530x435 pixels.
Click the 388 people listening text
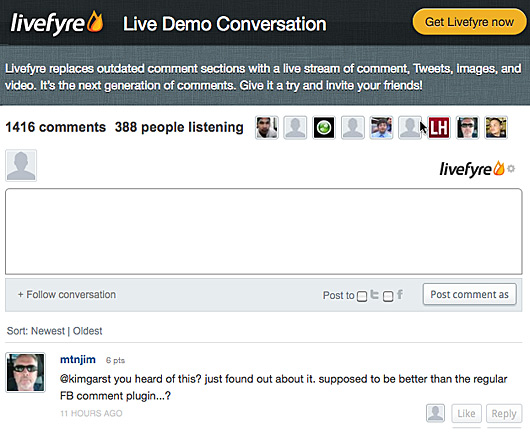coord(179,127)
